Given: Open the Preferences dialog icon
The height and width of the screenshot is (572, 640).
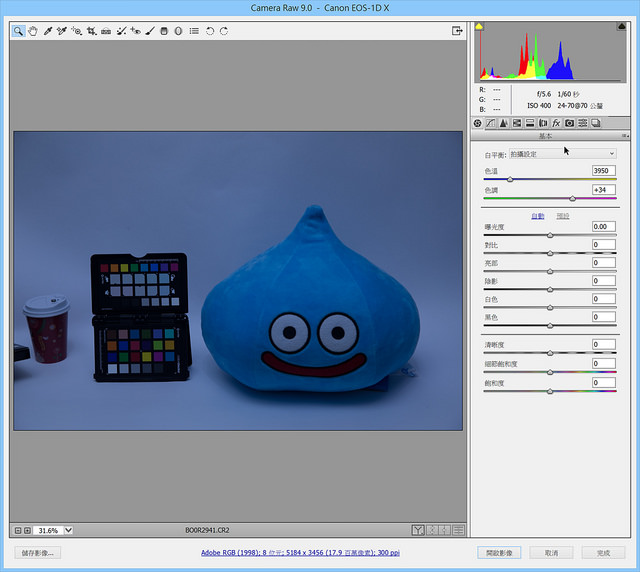Looking at the screenshot, I should click(x=194, y=31).
